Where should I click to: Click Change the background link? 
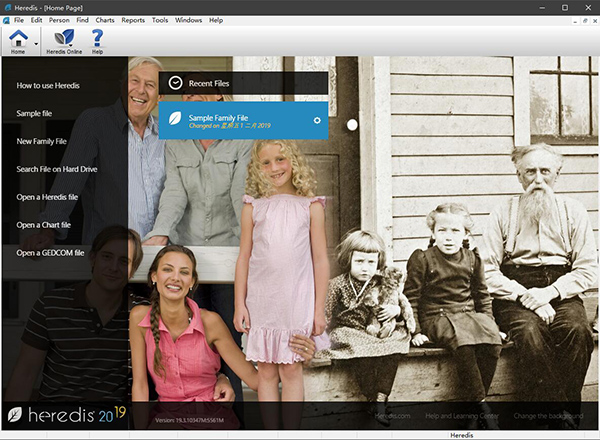click(x=548, y=416)
